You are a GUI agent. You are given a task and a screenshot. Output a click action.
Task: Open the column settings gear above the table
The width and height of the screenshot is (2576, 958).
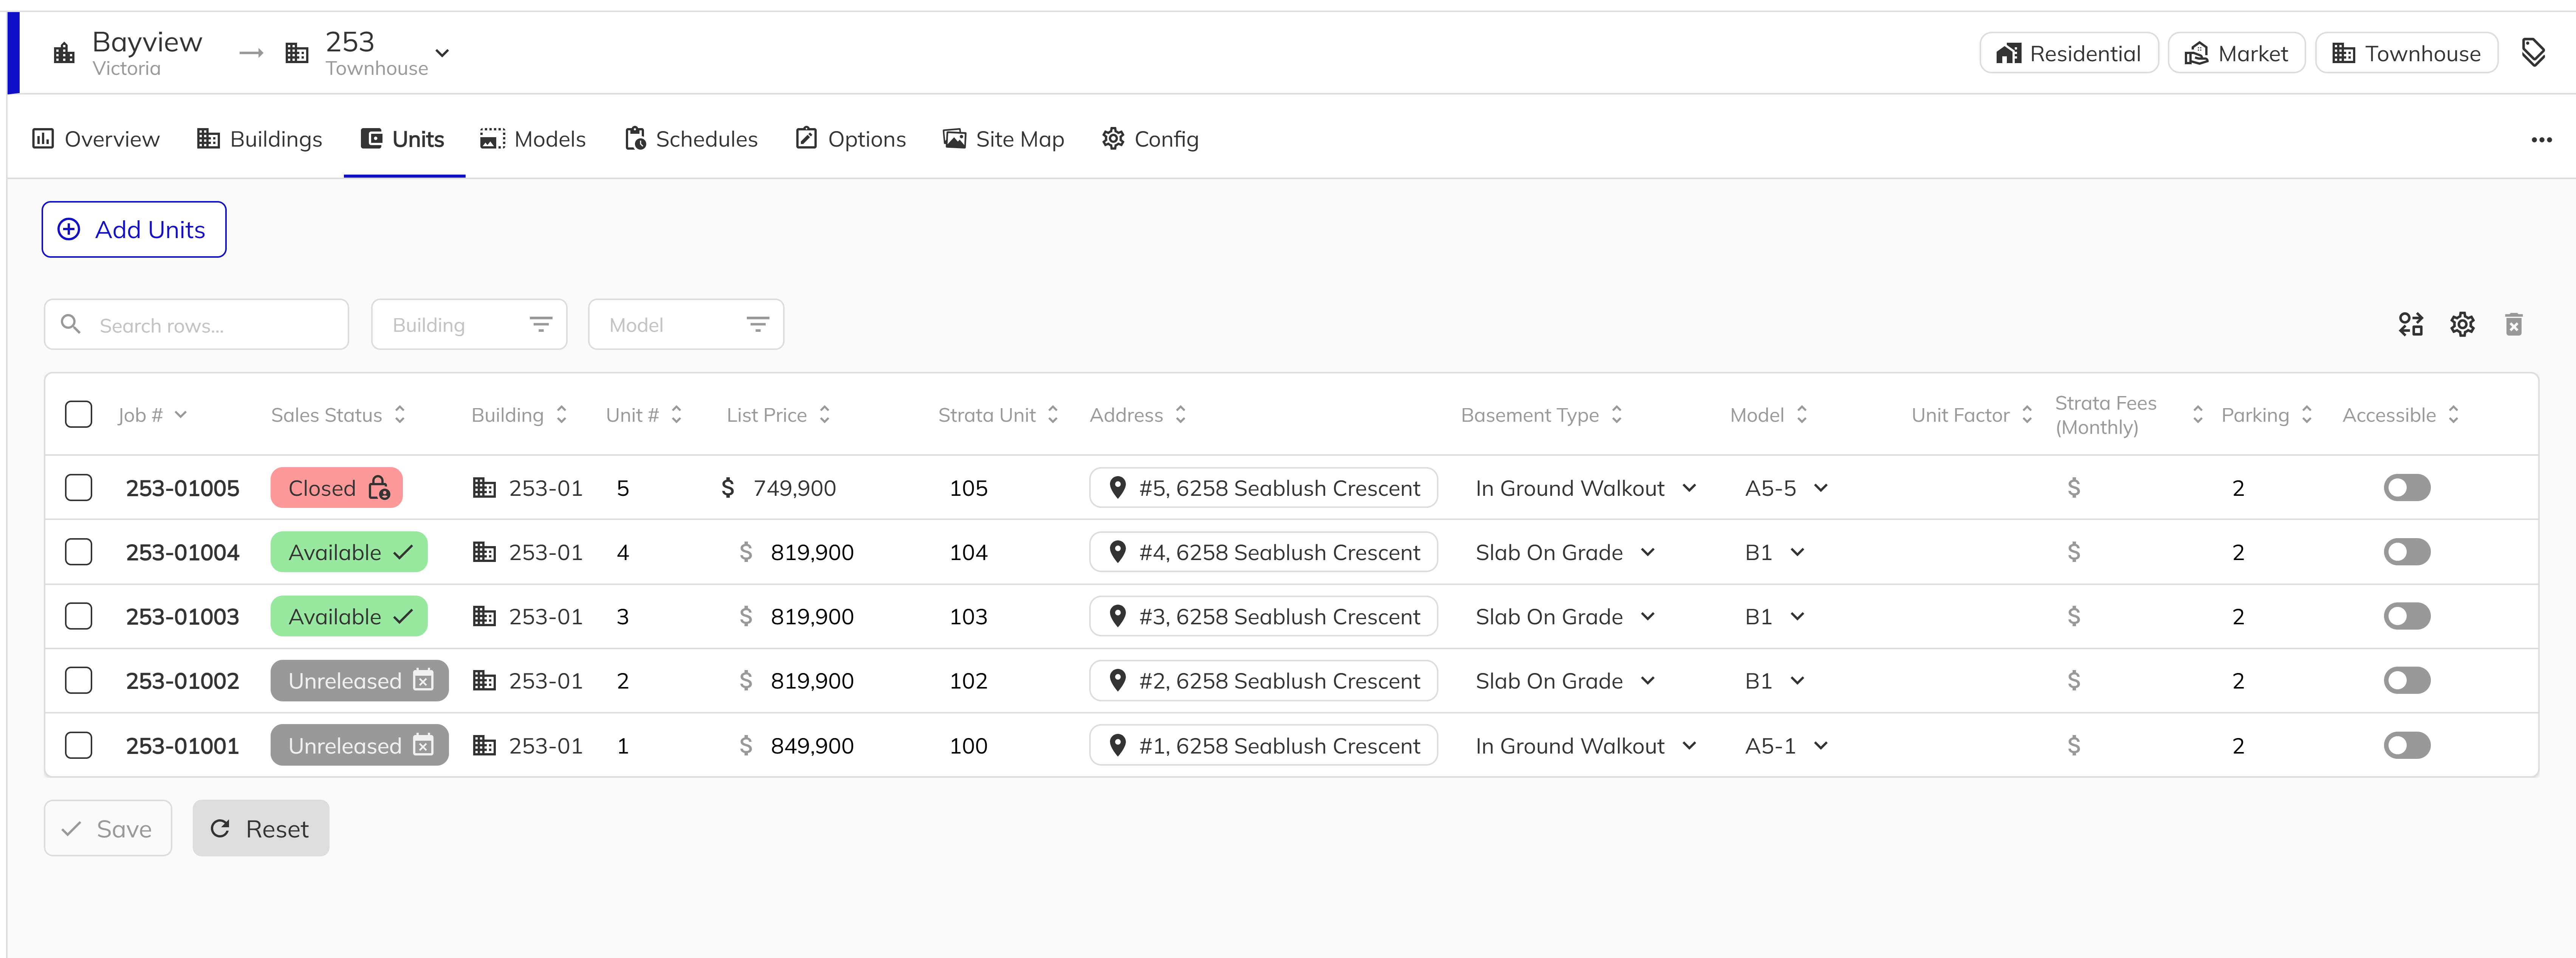click(2462, 324)
